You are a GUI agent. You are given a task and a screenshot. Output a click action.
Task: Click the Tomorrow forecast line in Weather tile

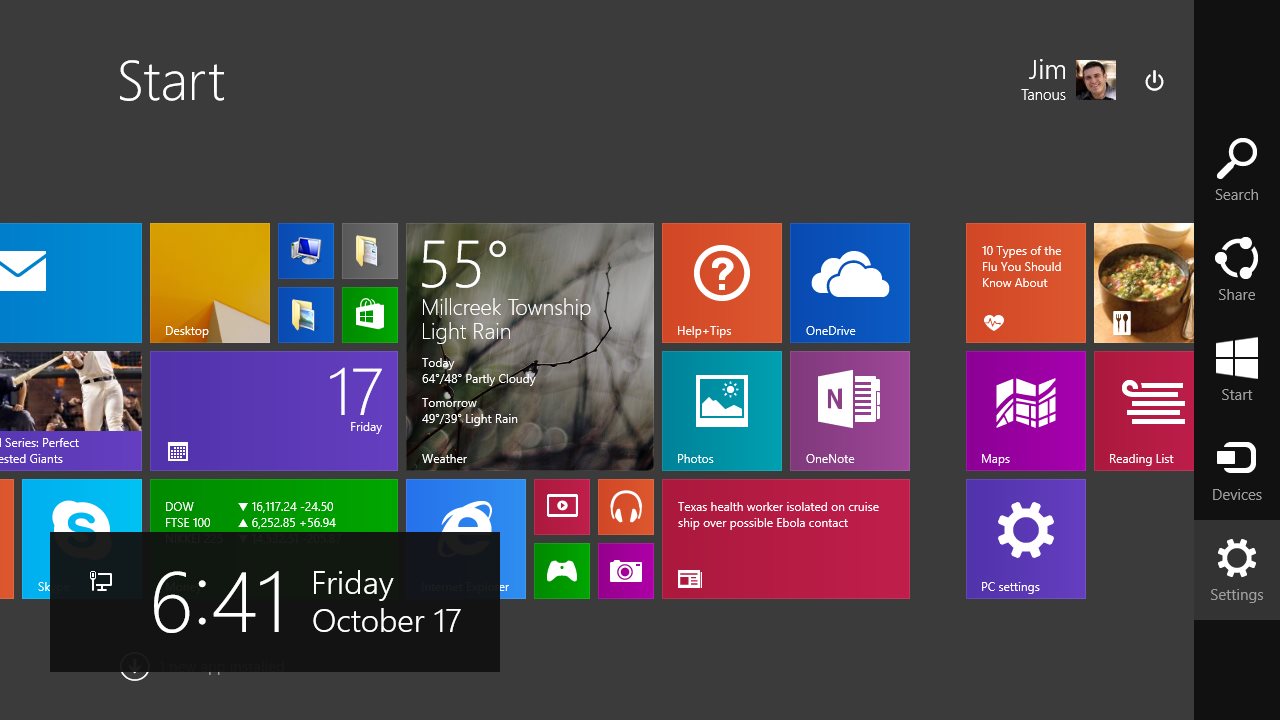click(x=470, y=411)
